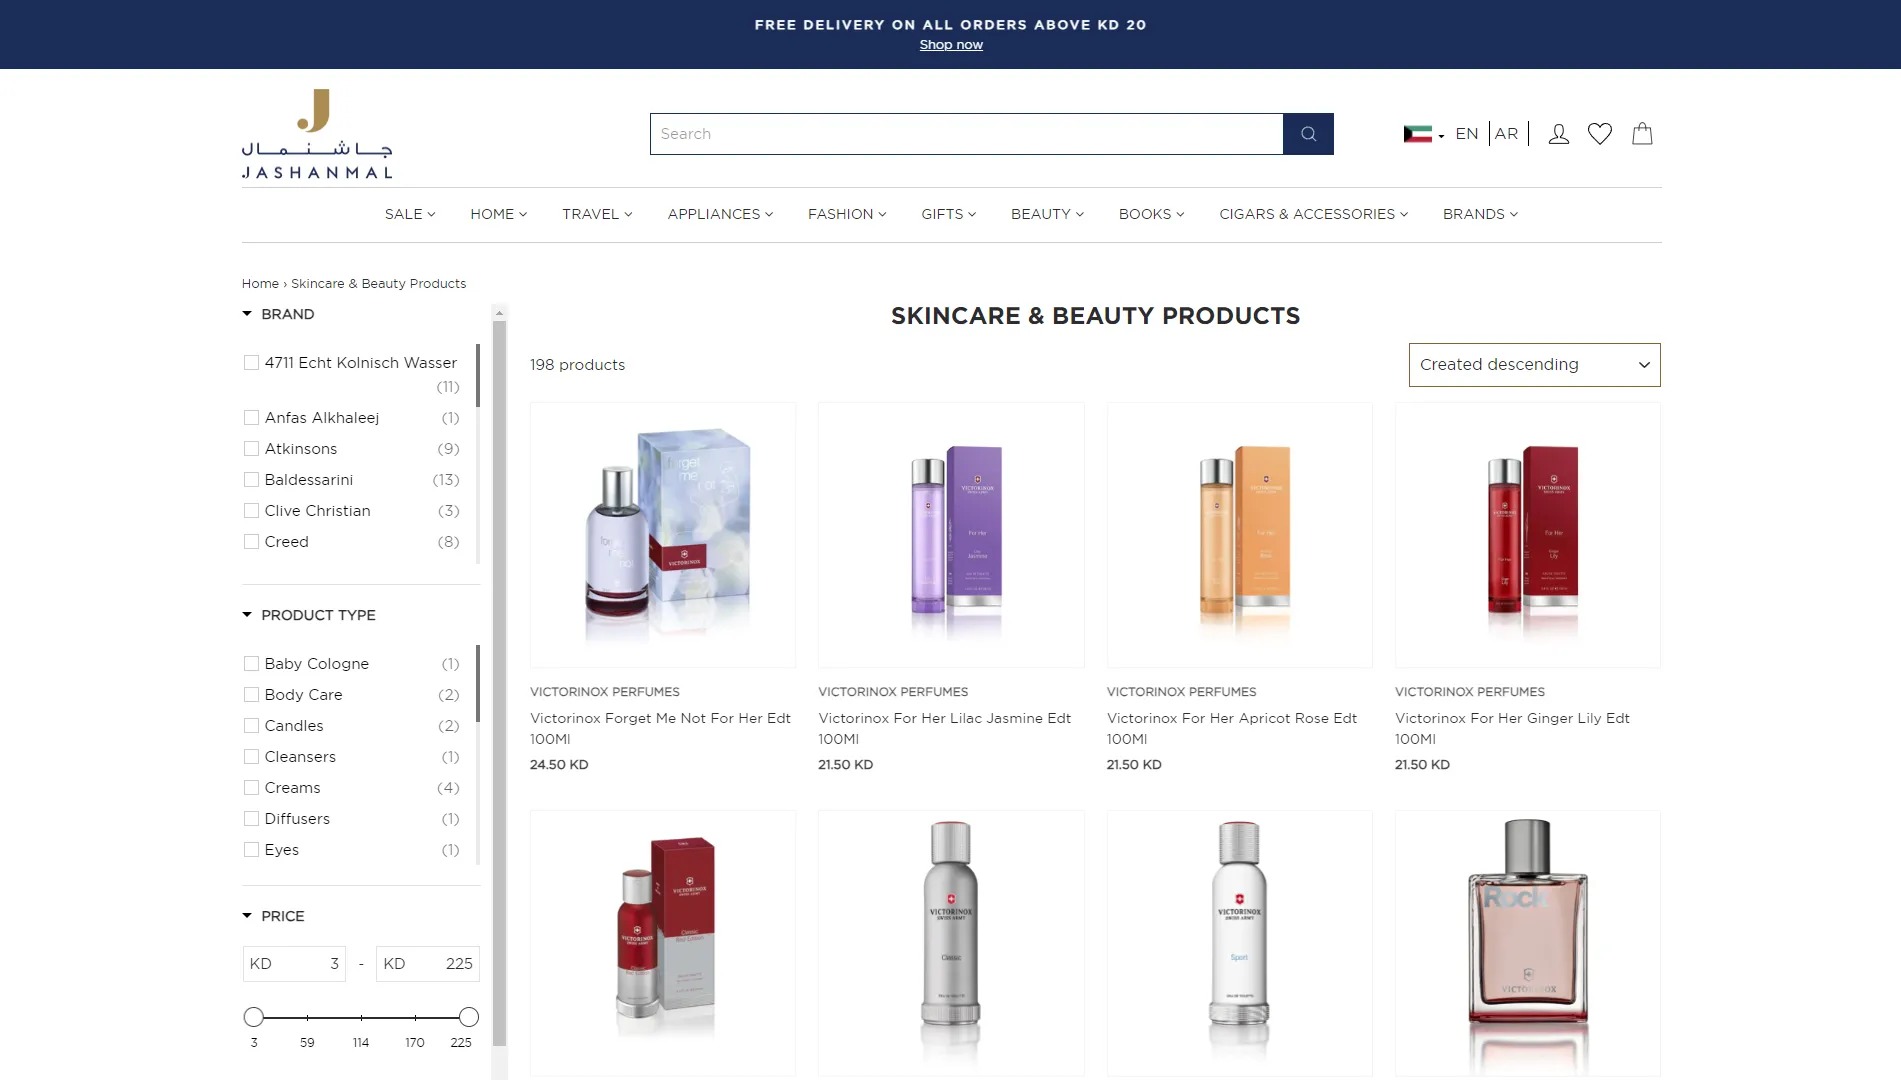Click the brand list scrollbar
Viewport: 1901px width, 1080px height.
(x=478, y=376)
